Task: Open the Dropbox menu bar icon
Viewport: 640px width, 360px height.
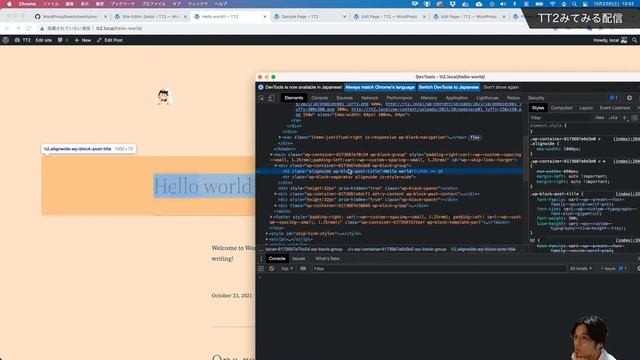Action: pyautogui.click(x=453, y=4)
